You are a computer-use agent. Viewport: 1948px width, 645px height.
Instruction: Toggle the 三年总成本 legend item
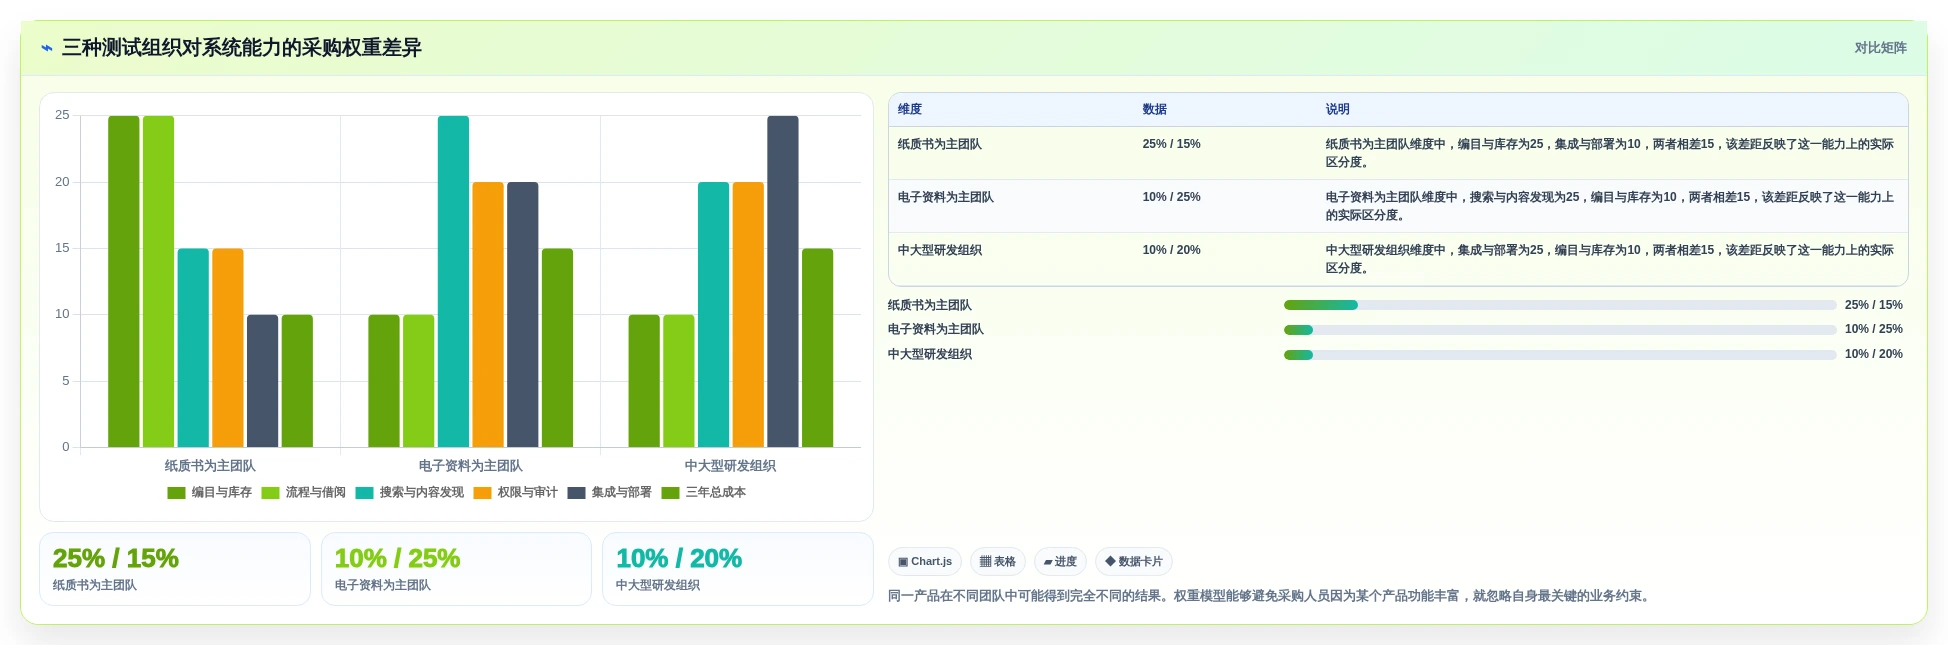click(x=703, y=493)
